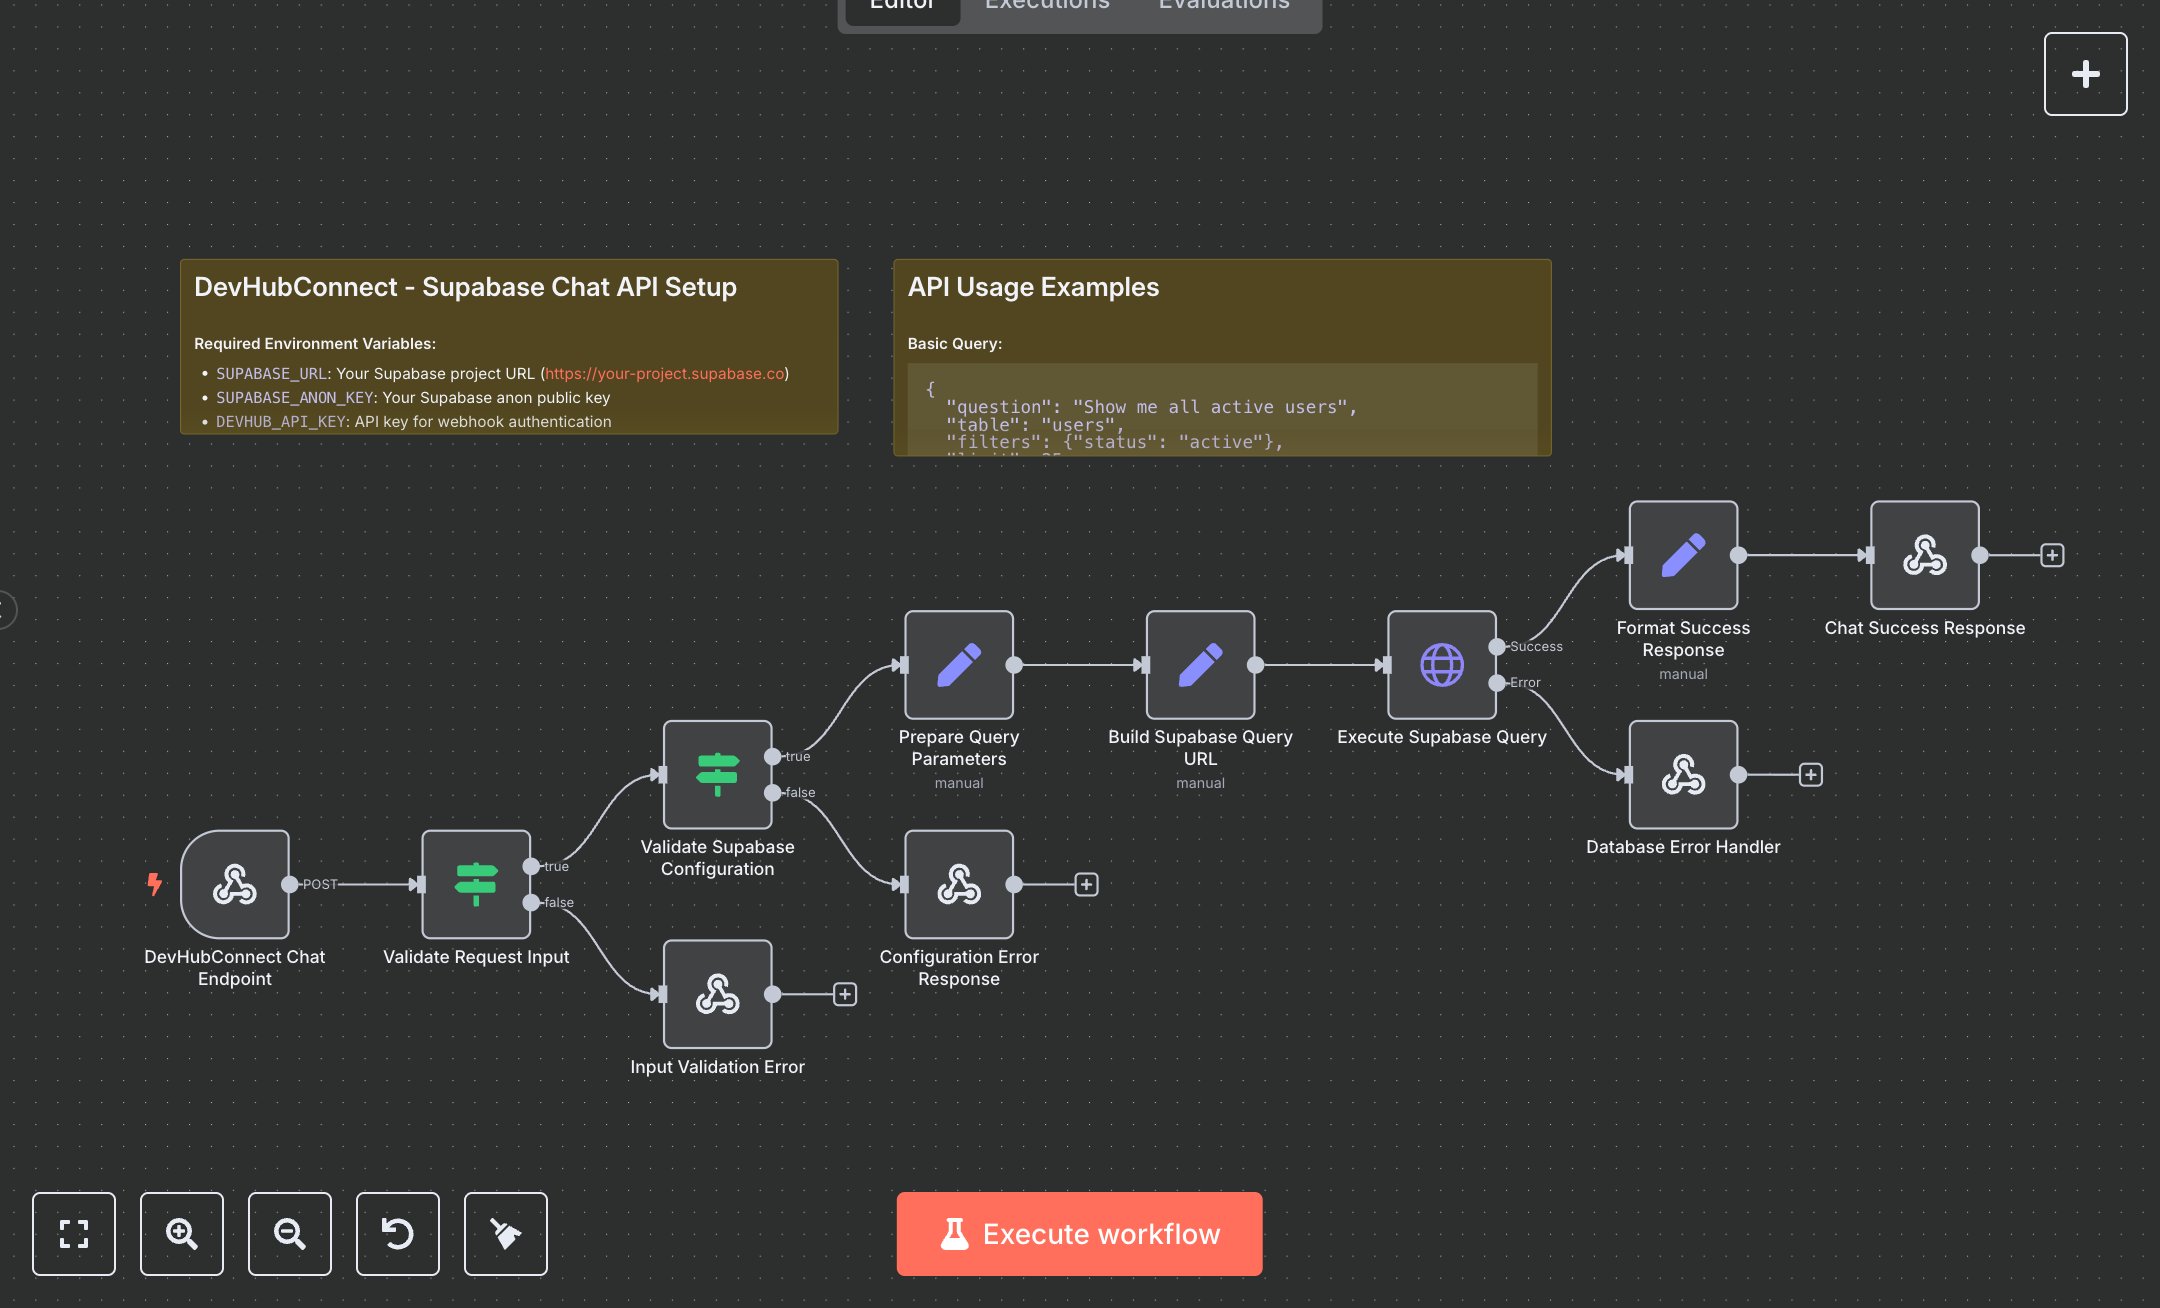
Task: Select the Database Error Handler node
Action: (x=1683, y=775)
